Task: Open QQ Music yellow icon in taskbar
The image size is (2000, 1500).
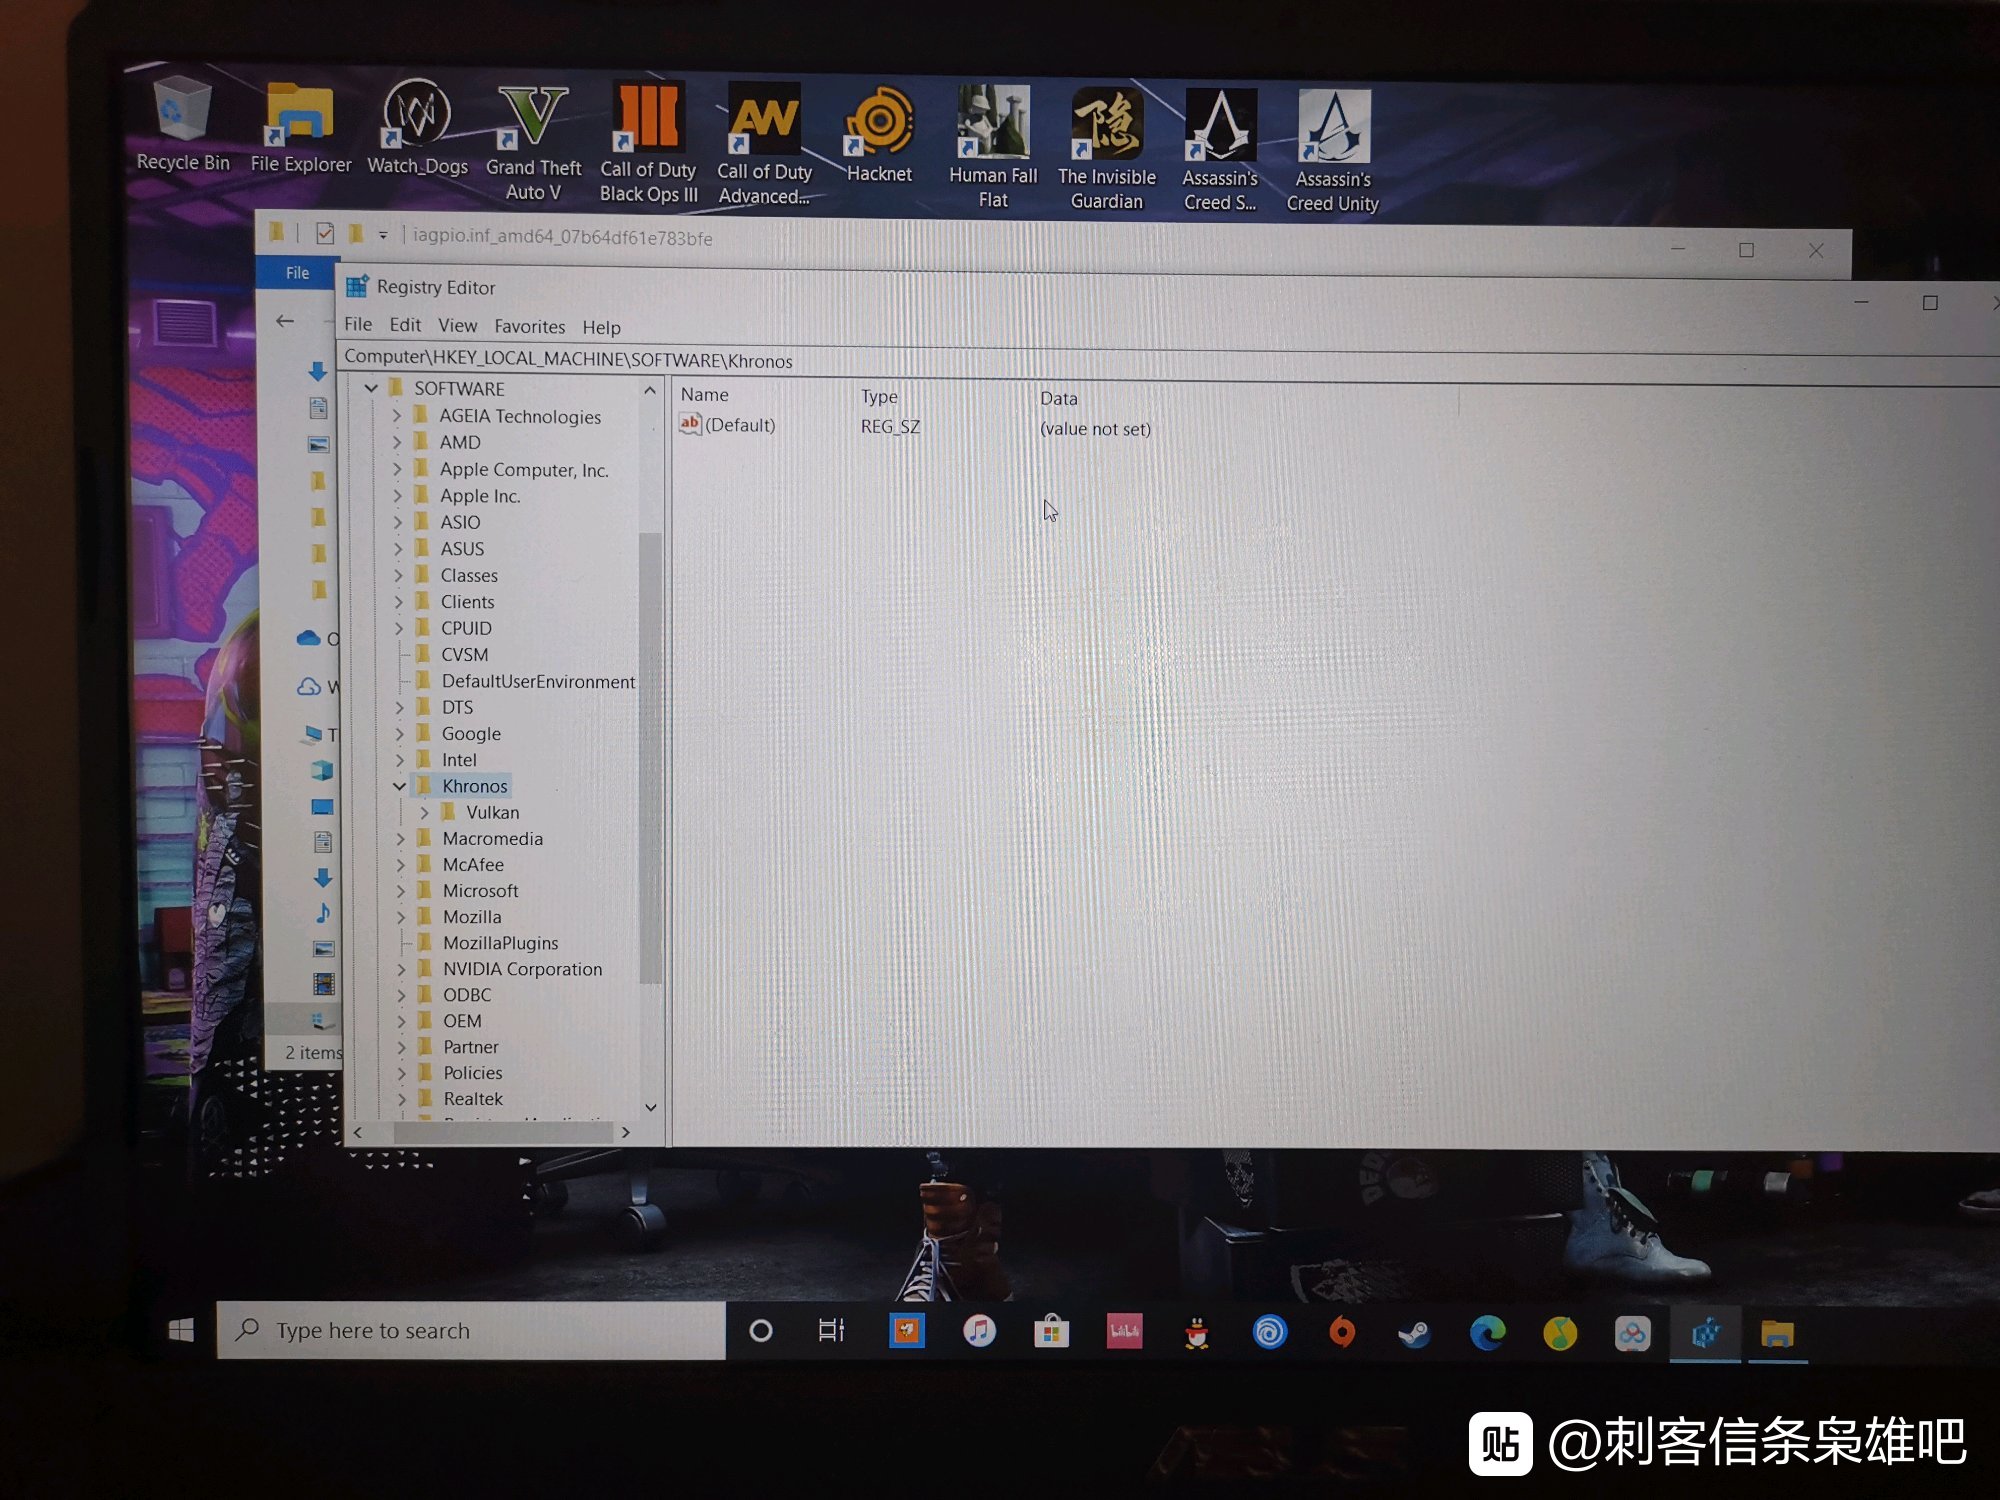Action: click(x=1560, y=1334)
